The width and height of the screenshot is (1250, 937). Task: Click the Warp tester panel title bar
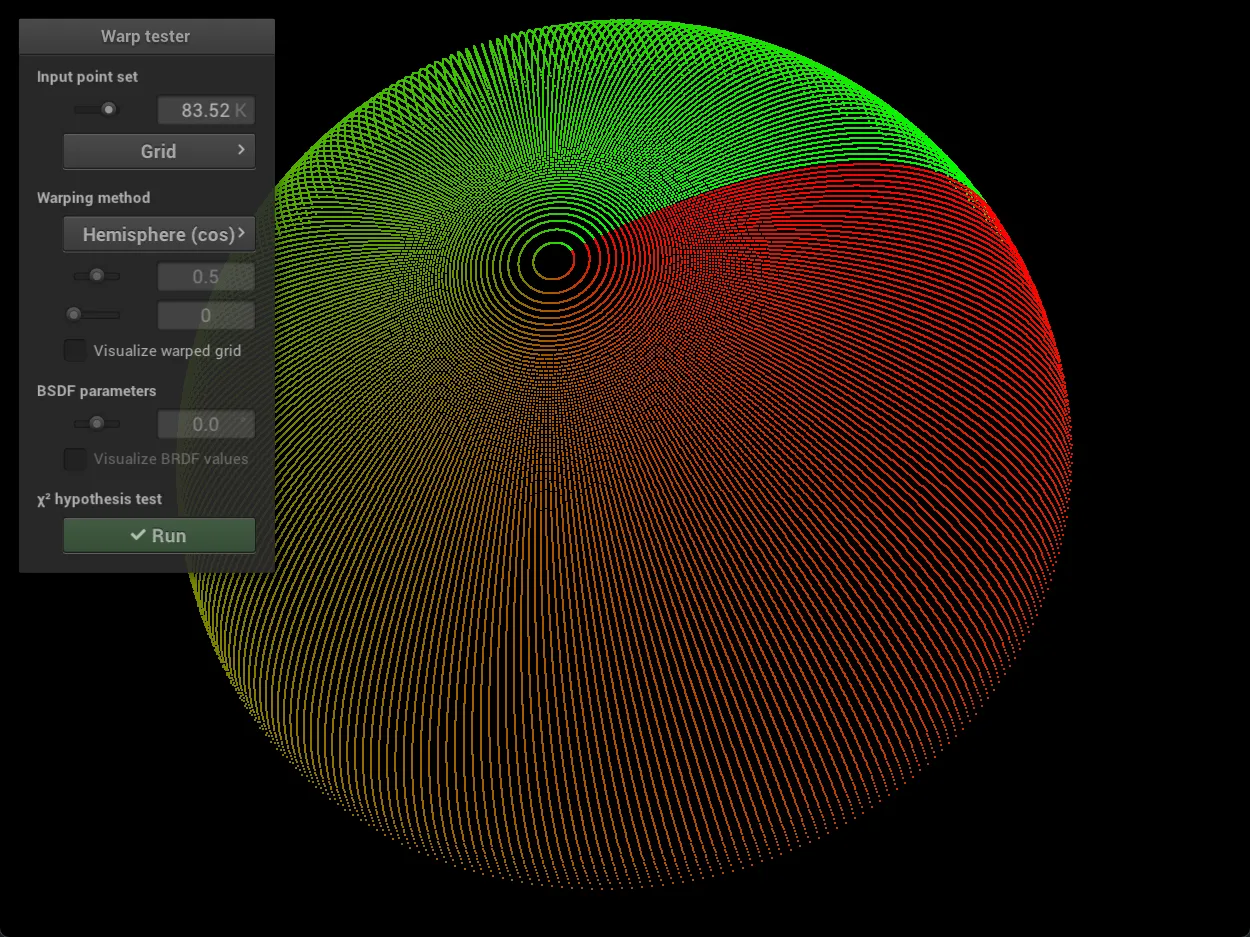[146, 36]
